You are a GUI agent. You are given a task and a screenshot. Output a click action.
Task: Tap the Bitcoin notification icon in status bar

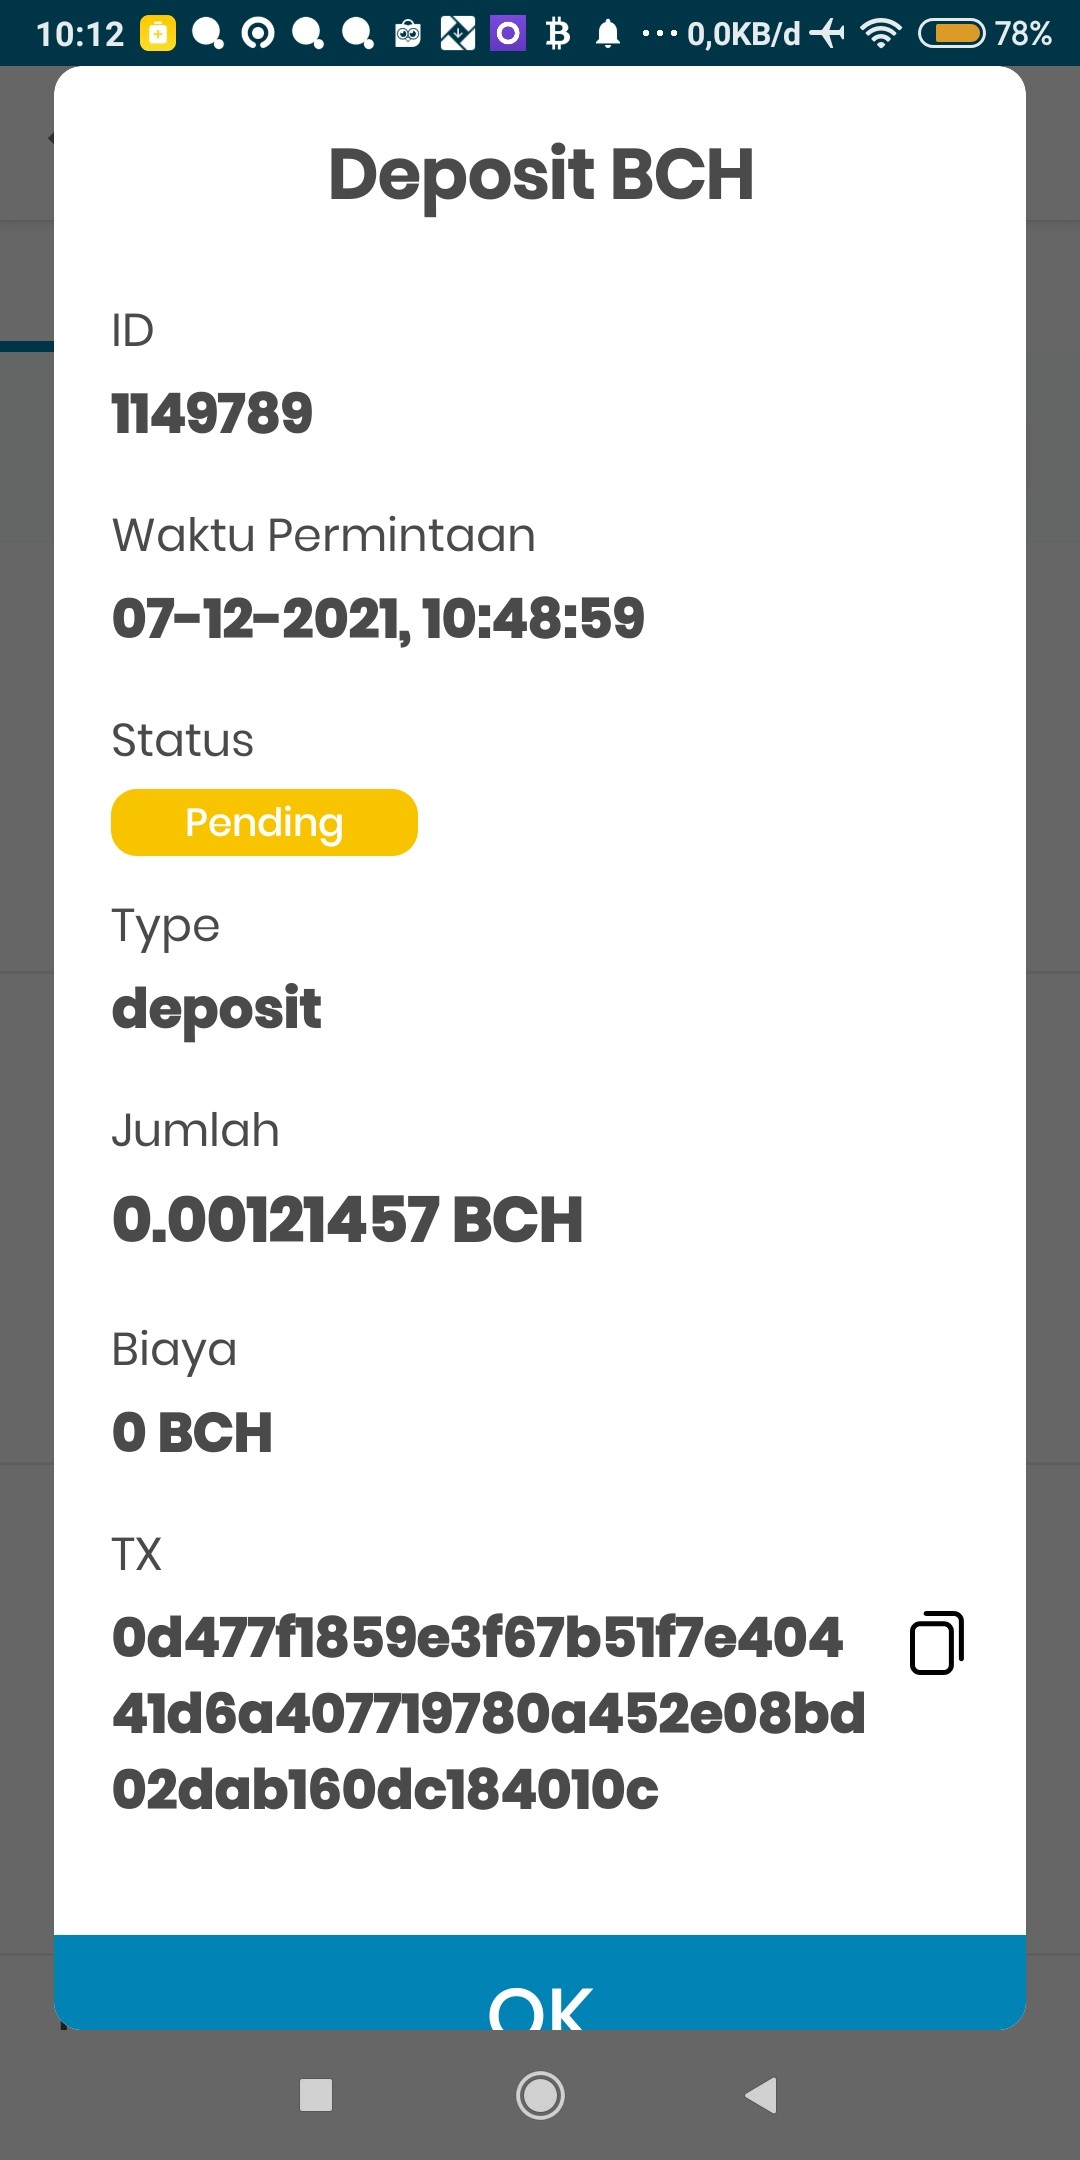click(558, 34)
